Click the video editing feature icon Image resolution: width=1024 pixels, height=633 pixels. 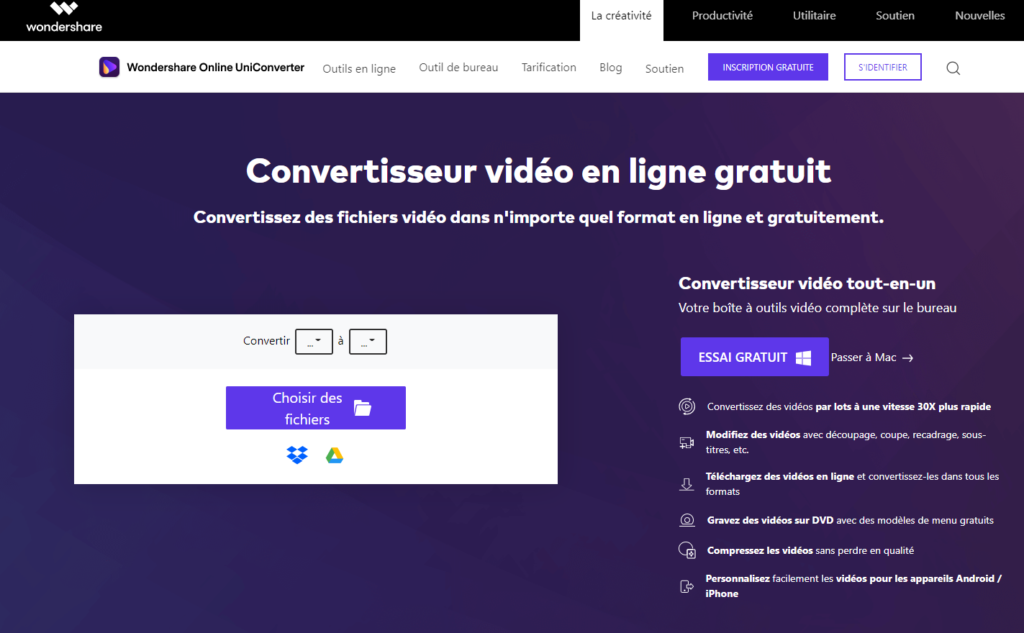(686, 442)
